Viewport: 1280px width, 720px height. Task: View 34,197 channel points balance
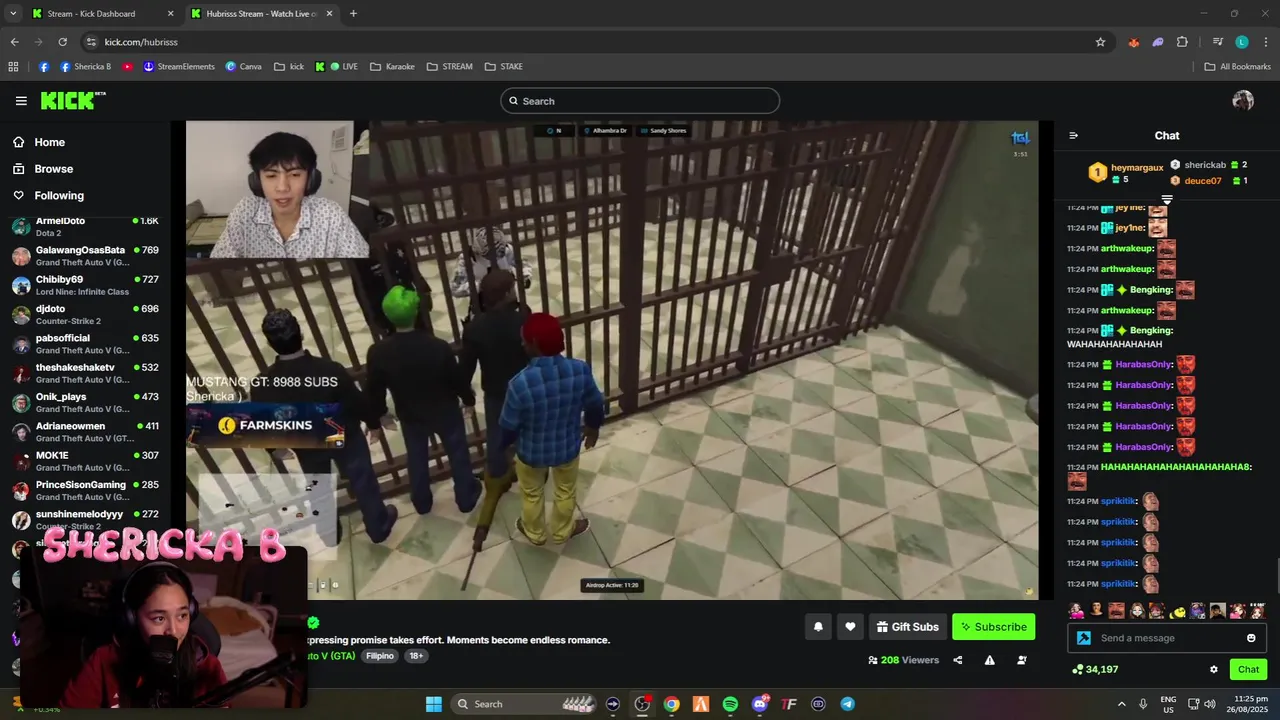[1095, 669]
